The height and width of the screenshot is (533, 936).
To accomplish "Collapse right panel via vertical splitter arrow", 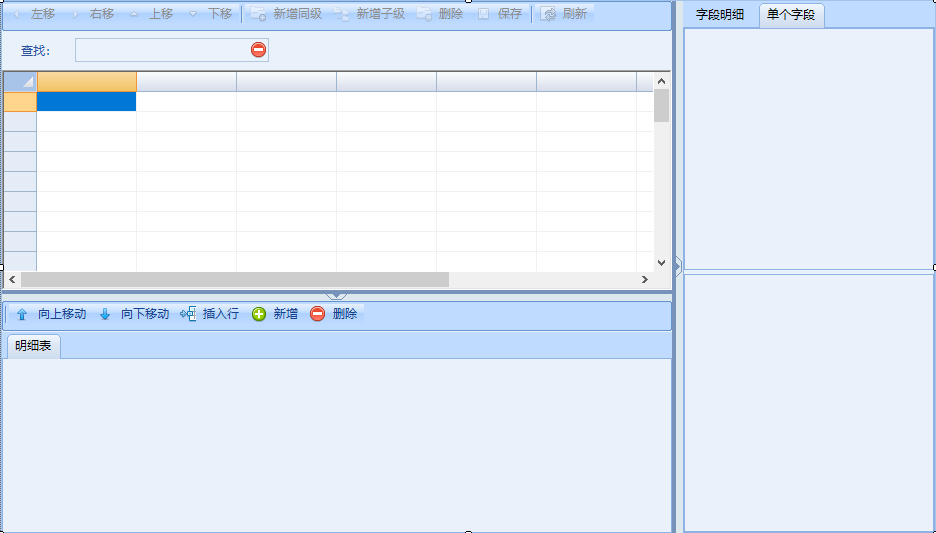I will point(678,266).
